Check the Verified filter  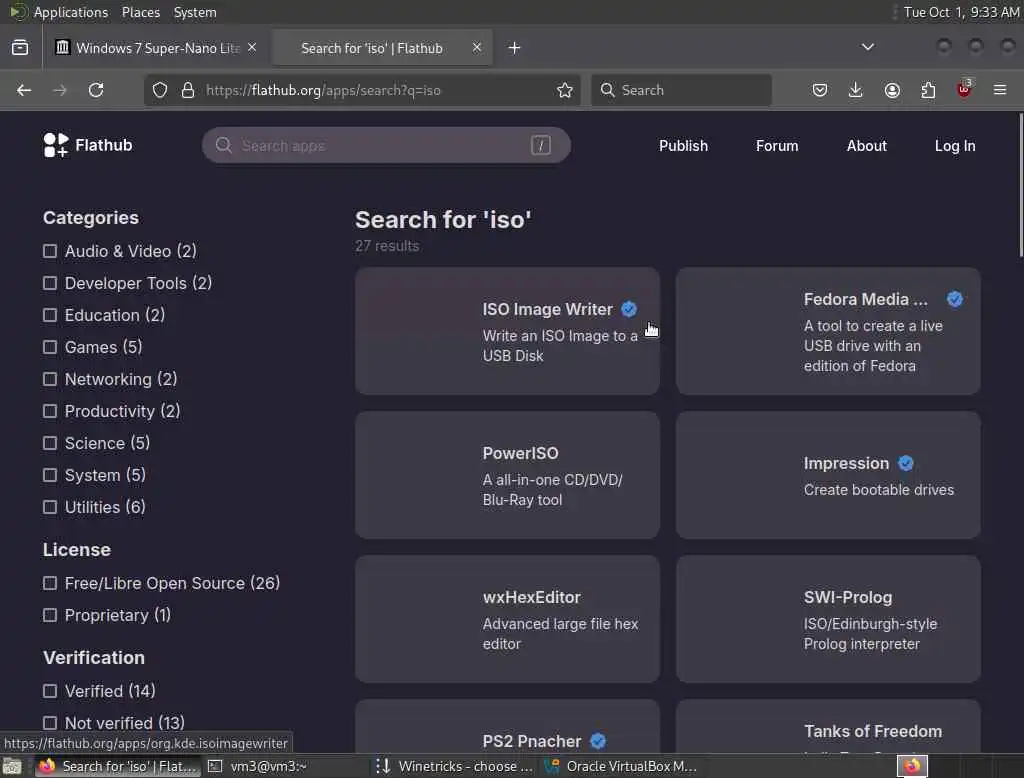coord(50,691)
